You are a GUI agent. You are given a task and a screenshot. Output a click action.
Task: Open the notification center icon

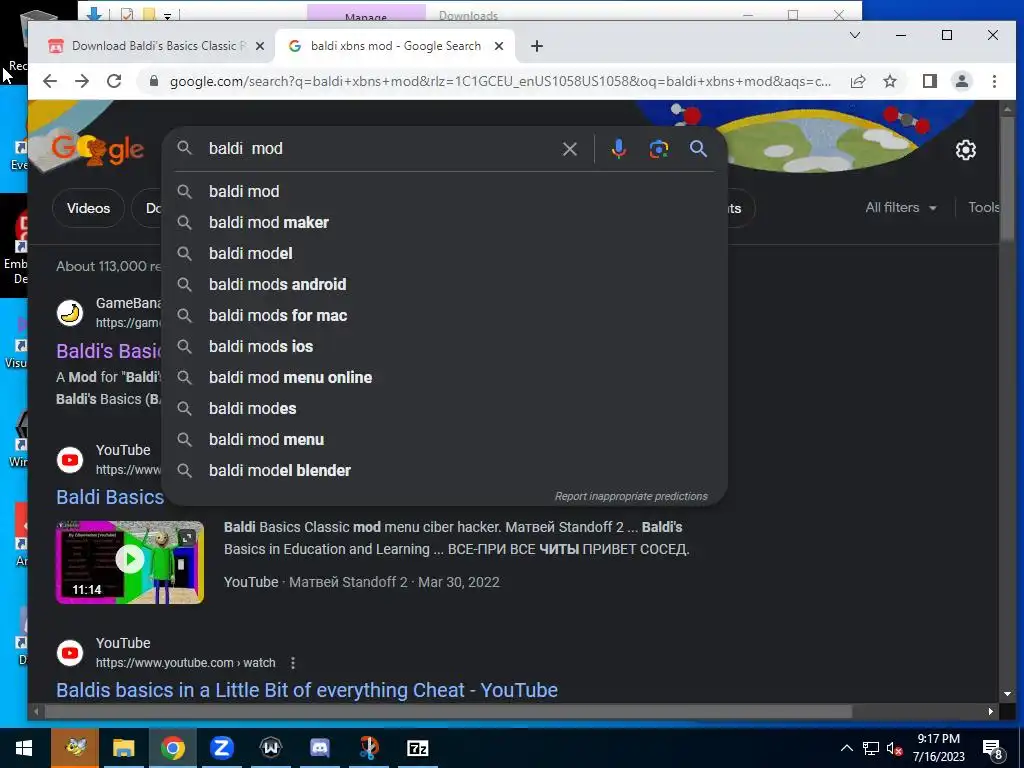point(992,749)
